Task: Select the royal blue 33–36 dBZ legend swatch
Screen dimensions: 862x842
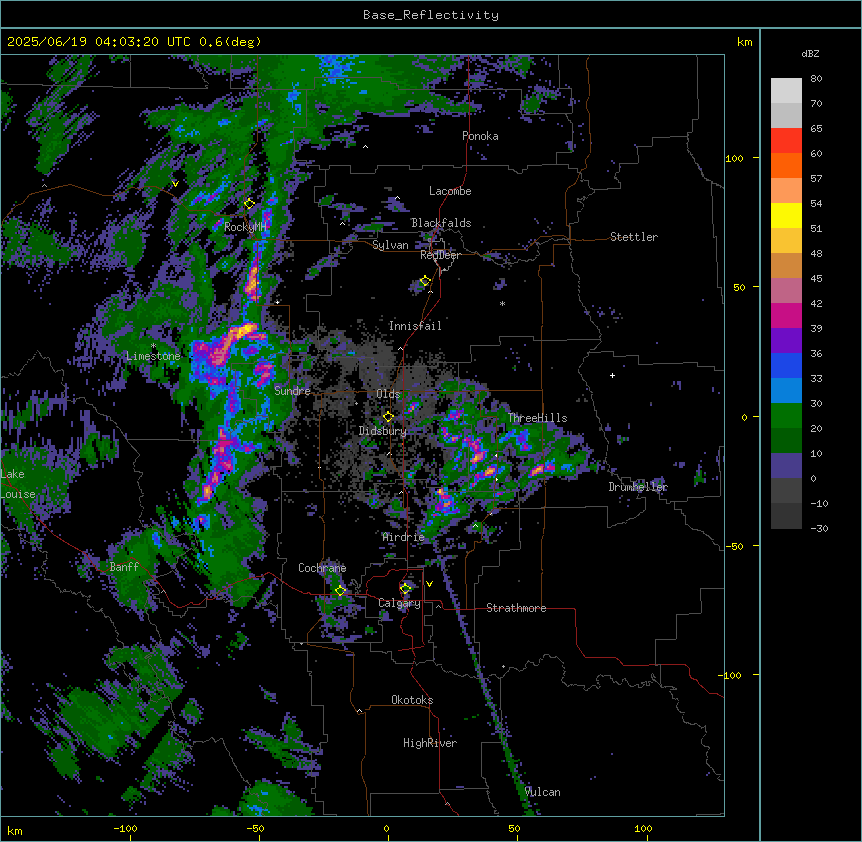Action: (x=786, y=366)
